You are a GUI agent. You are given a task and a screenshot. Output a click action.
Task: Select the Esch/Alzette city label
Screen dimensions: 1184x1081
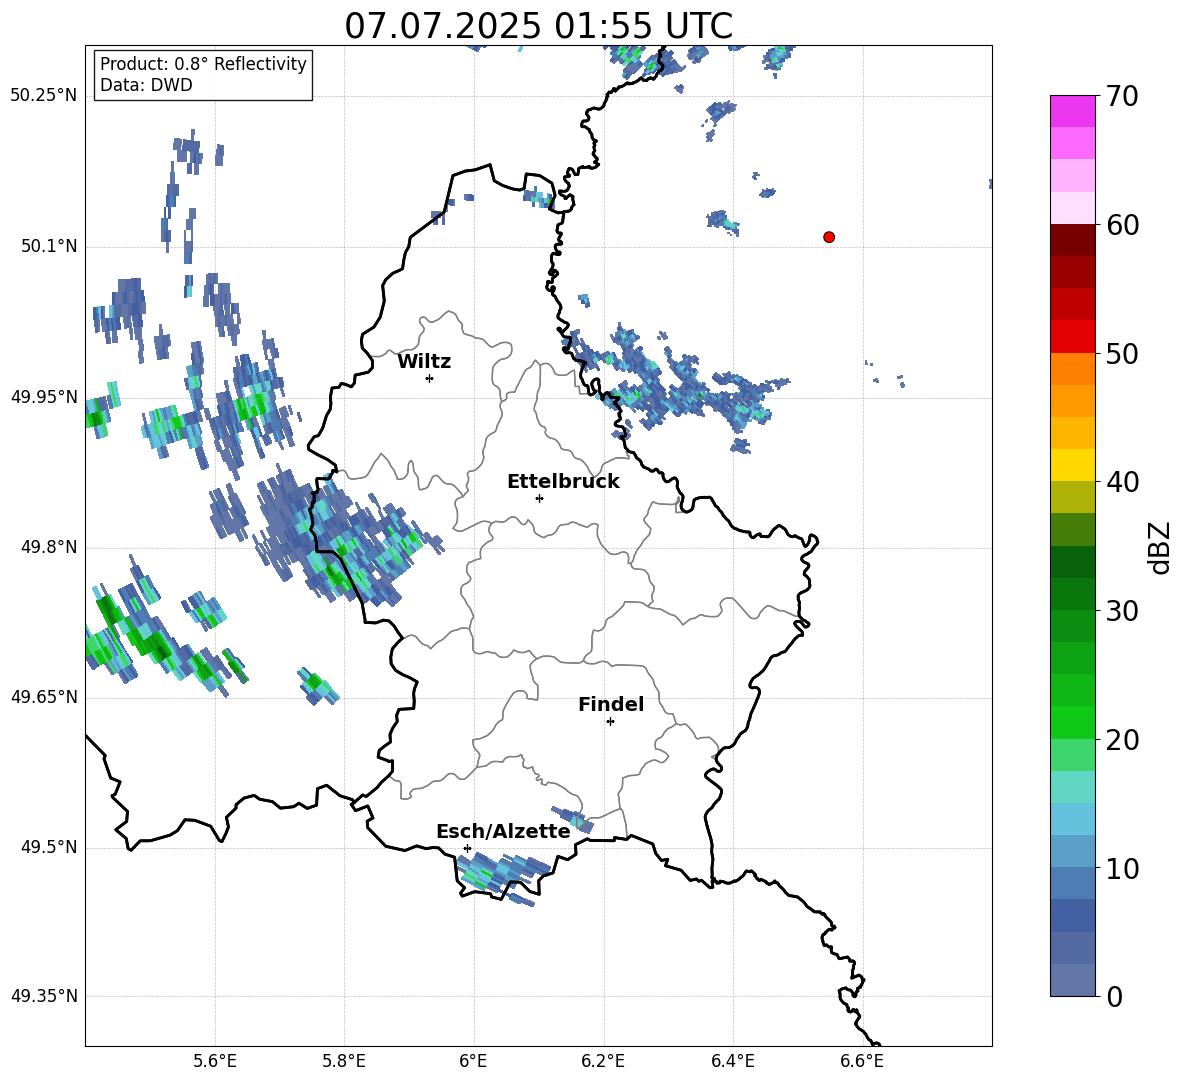pyautogui.click(x=503, y=832)
